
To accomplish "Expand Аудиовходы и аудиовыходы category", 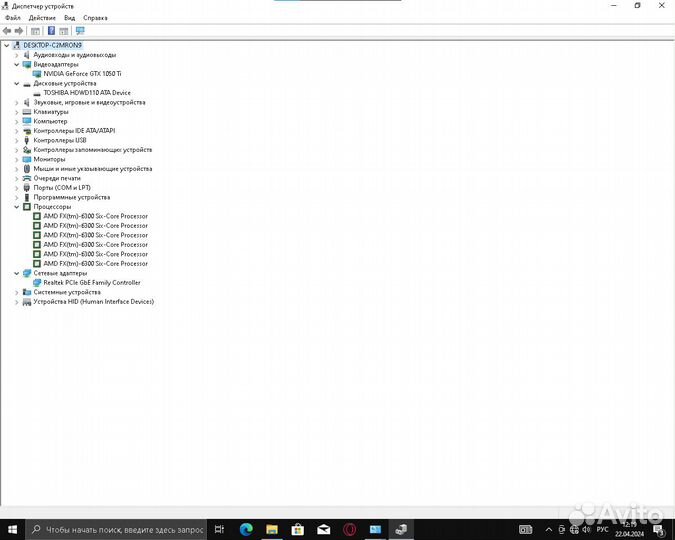I will point(16,55).
